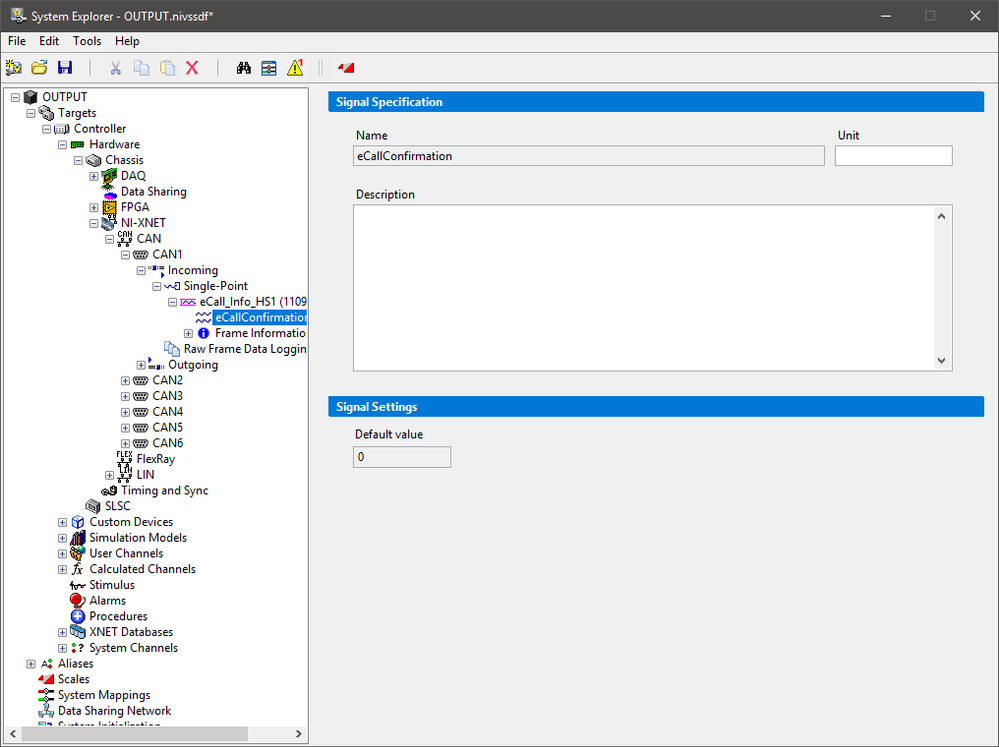The height and width of the screenshot is (747, 999).
Task: Select the Raw Frame Data Logging item
Action: click(x=245, y=349)
